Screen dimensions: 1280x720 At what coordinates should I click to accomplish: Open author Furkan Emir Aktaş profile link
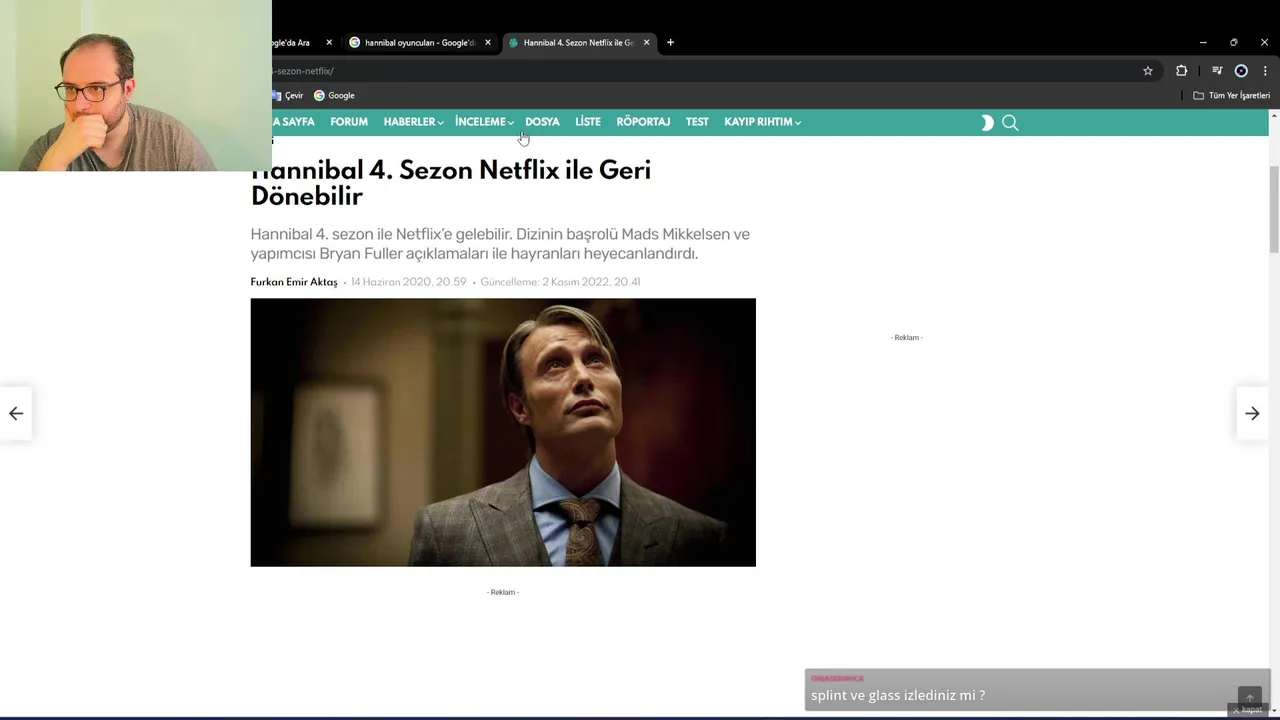(x=294, y=282)
